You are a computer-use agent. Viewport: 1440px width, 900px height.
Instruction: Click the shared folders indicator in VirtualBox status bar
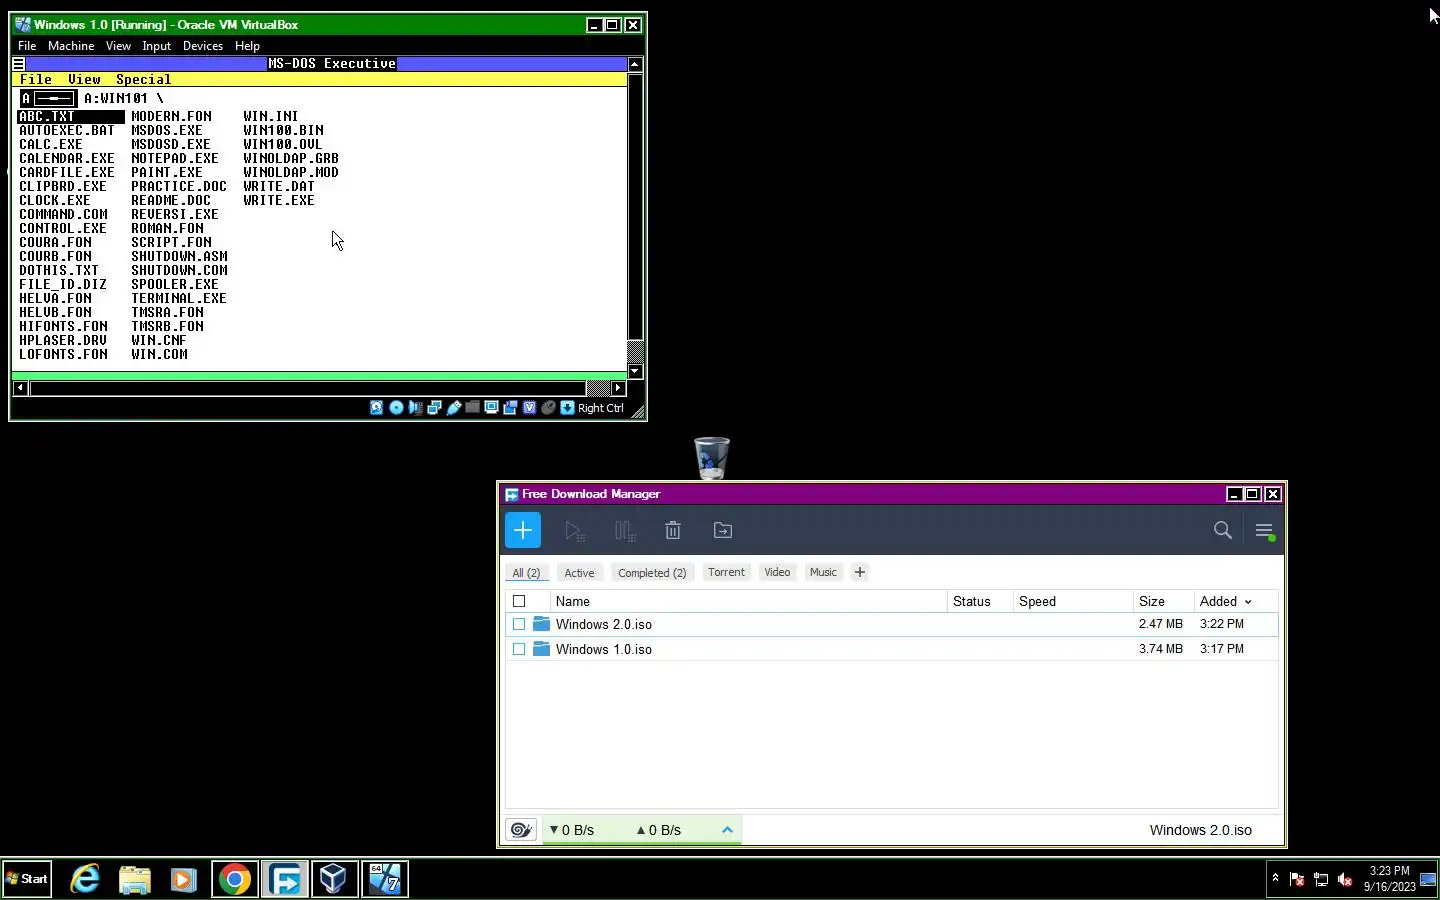pos(472,408)
